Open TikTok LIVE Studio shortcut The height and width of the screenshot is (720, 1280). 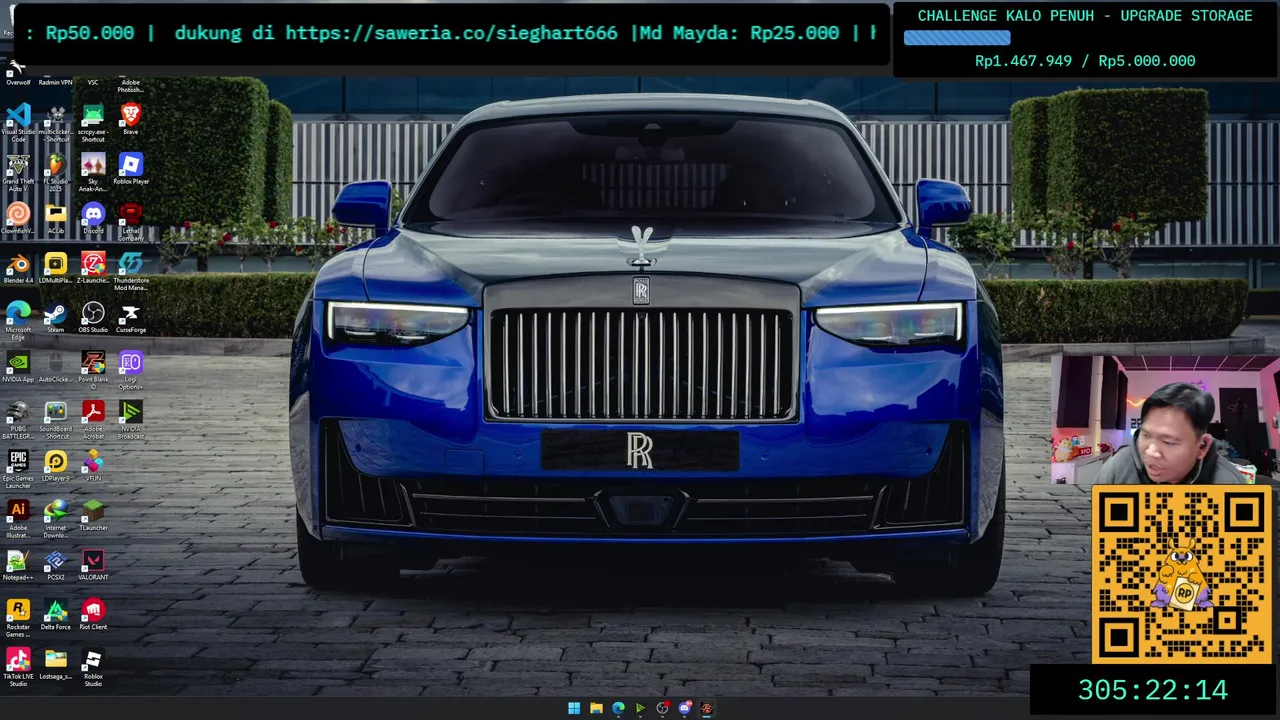[x=18, y=667]
